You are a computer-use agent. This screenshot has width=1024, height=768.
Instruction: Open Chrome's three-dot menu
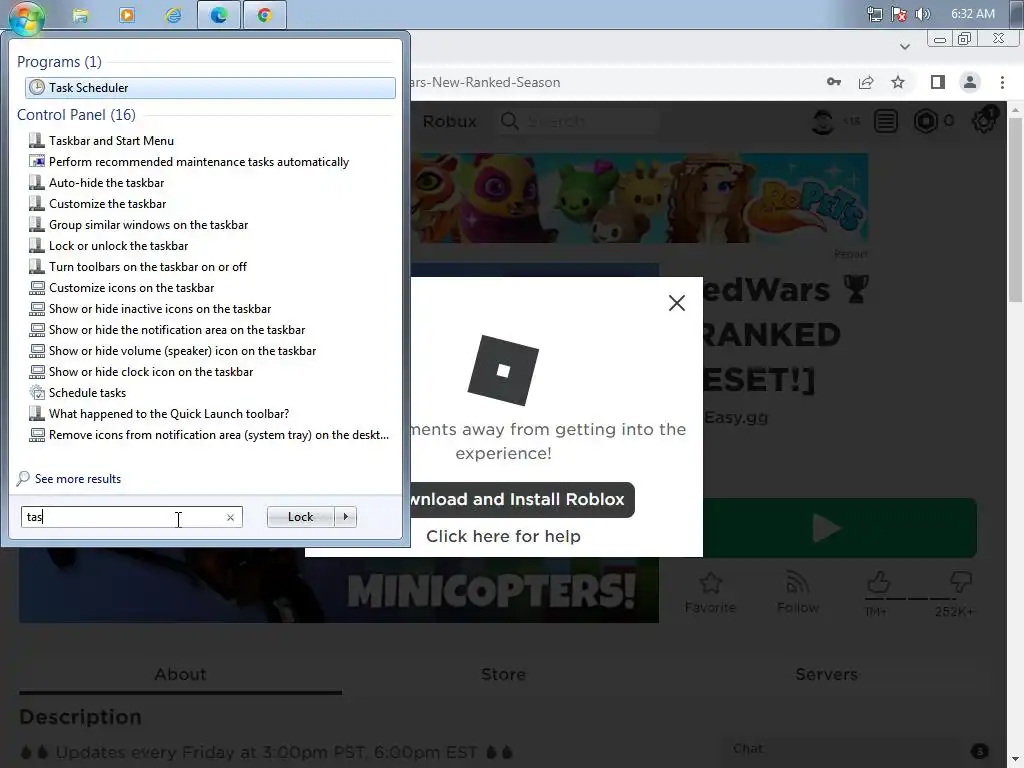(1002, 82)
